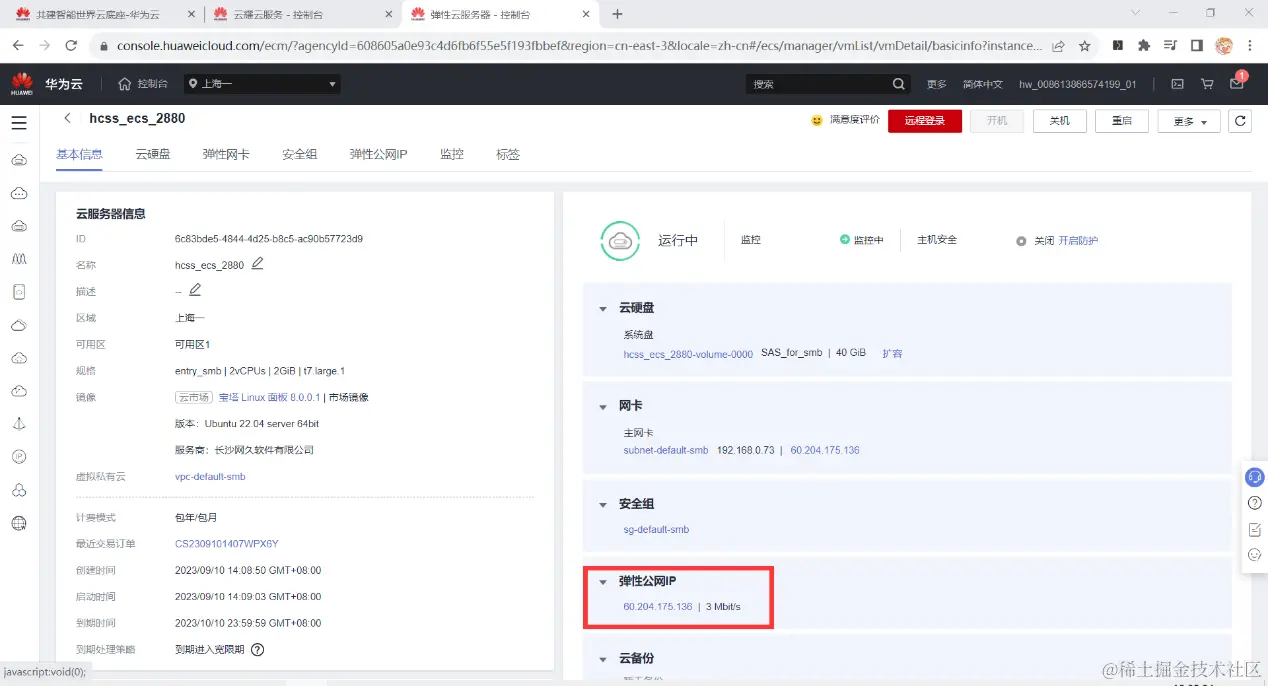Viewport: 1268px width, 686px height.
Task: Click the 满意度评价 link
Action: pos(855,120)
